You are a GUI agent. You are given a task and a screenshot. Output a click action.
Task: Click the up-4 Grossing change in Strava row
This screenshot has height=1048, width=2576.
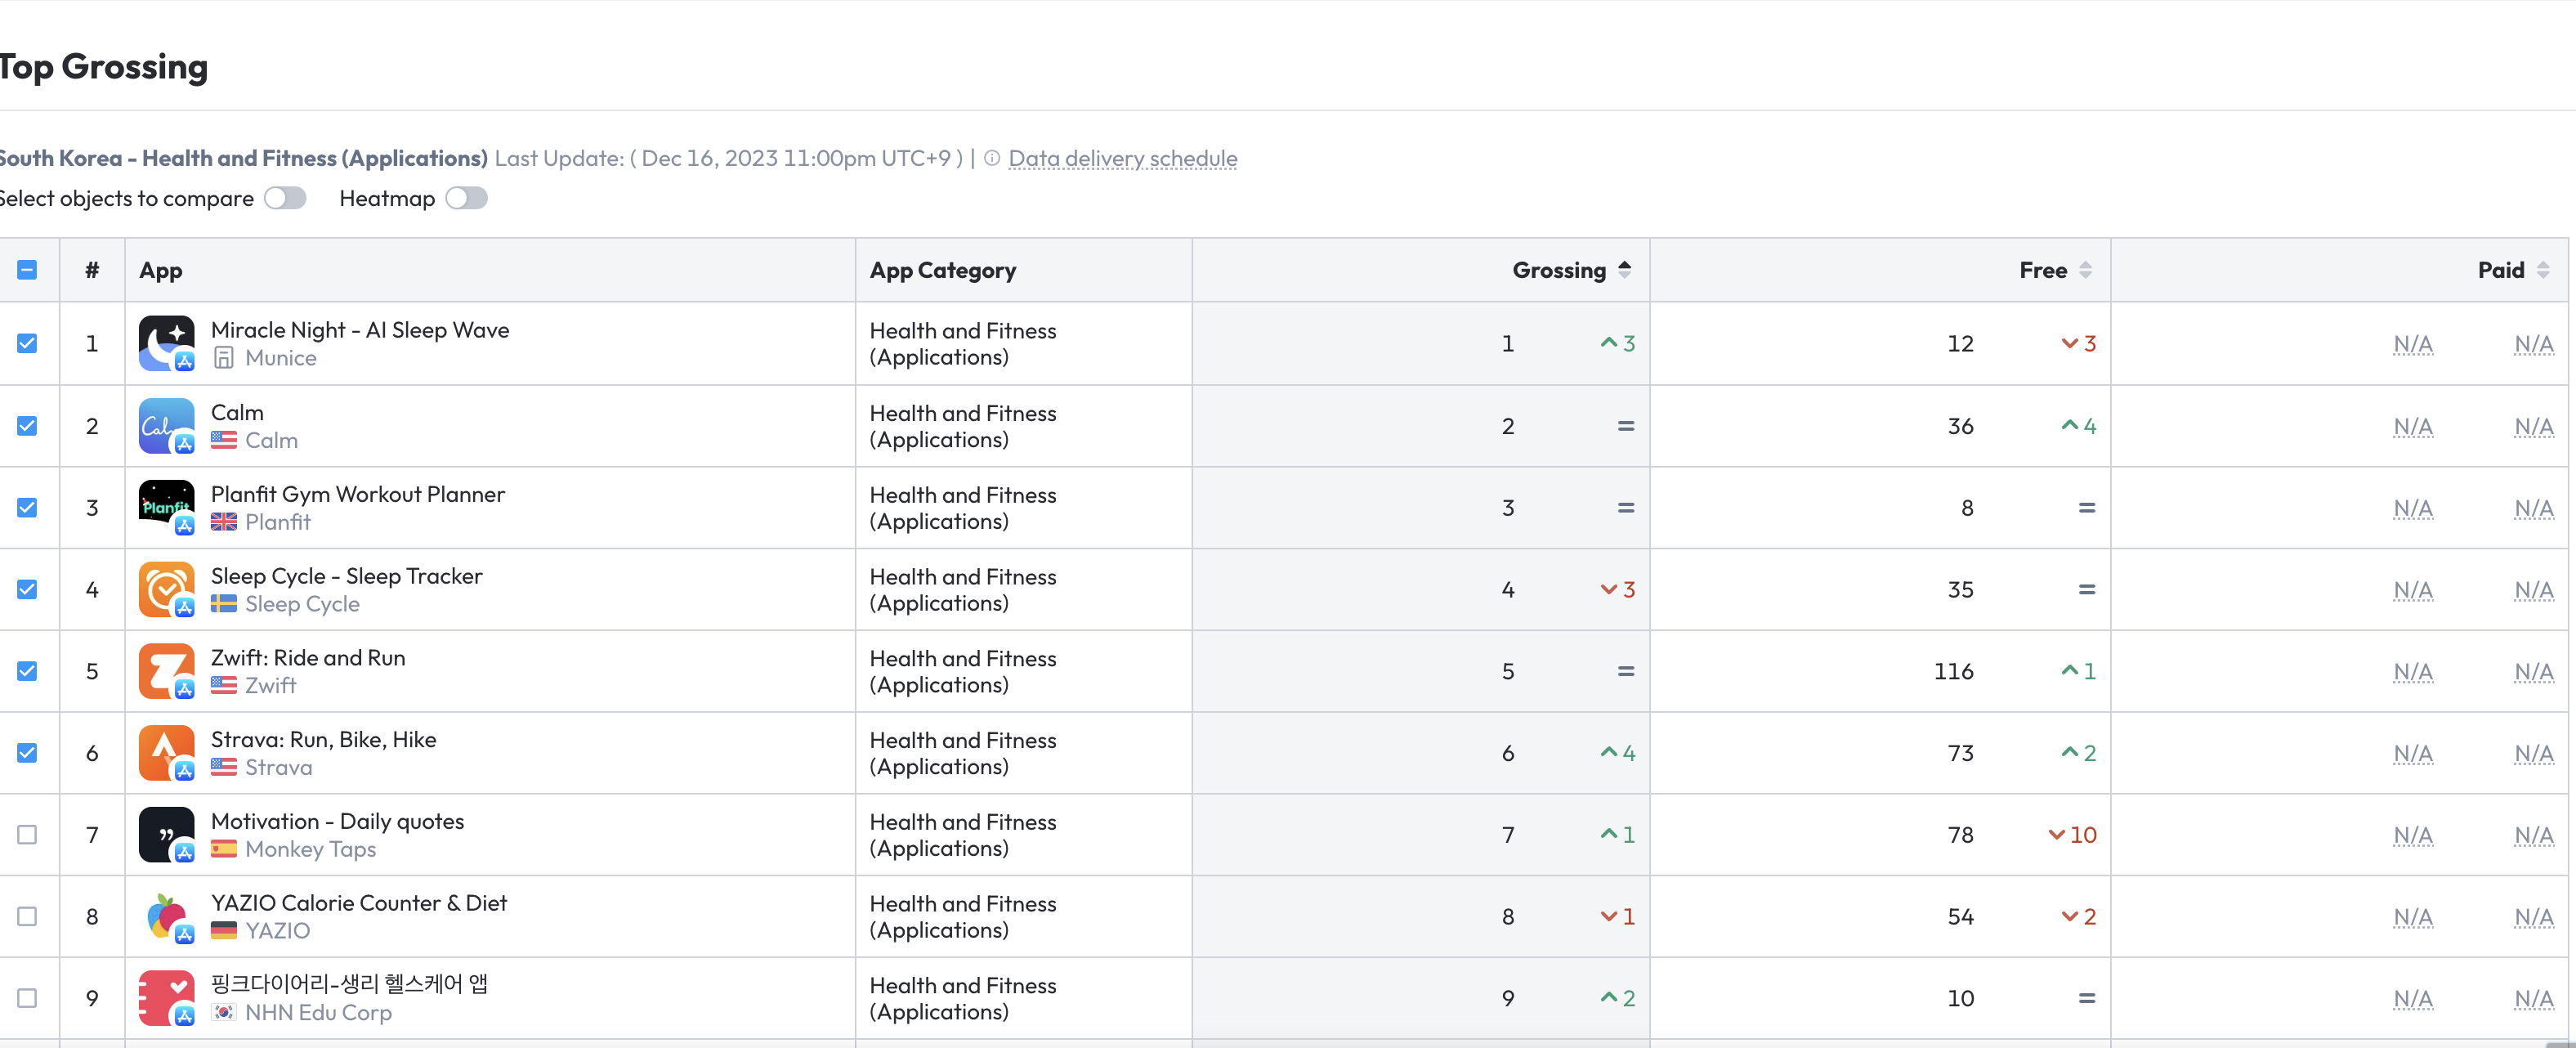click(x=1618, y=753)
